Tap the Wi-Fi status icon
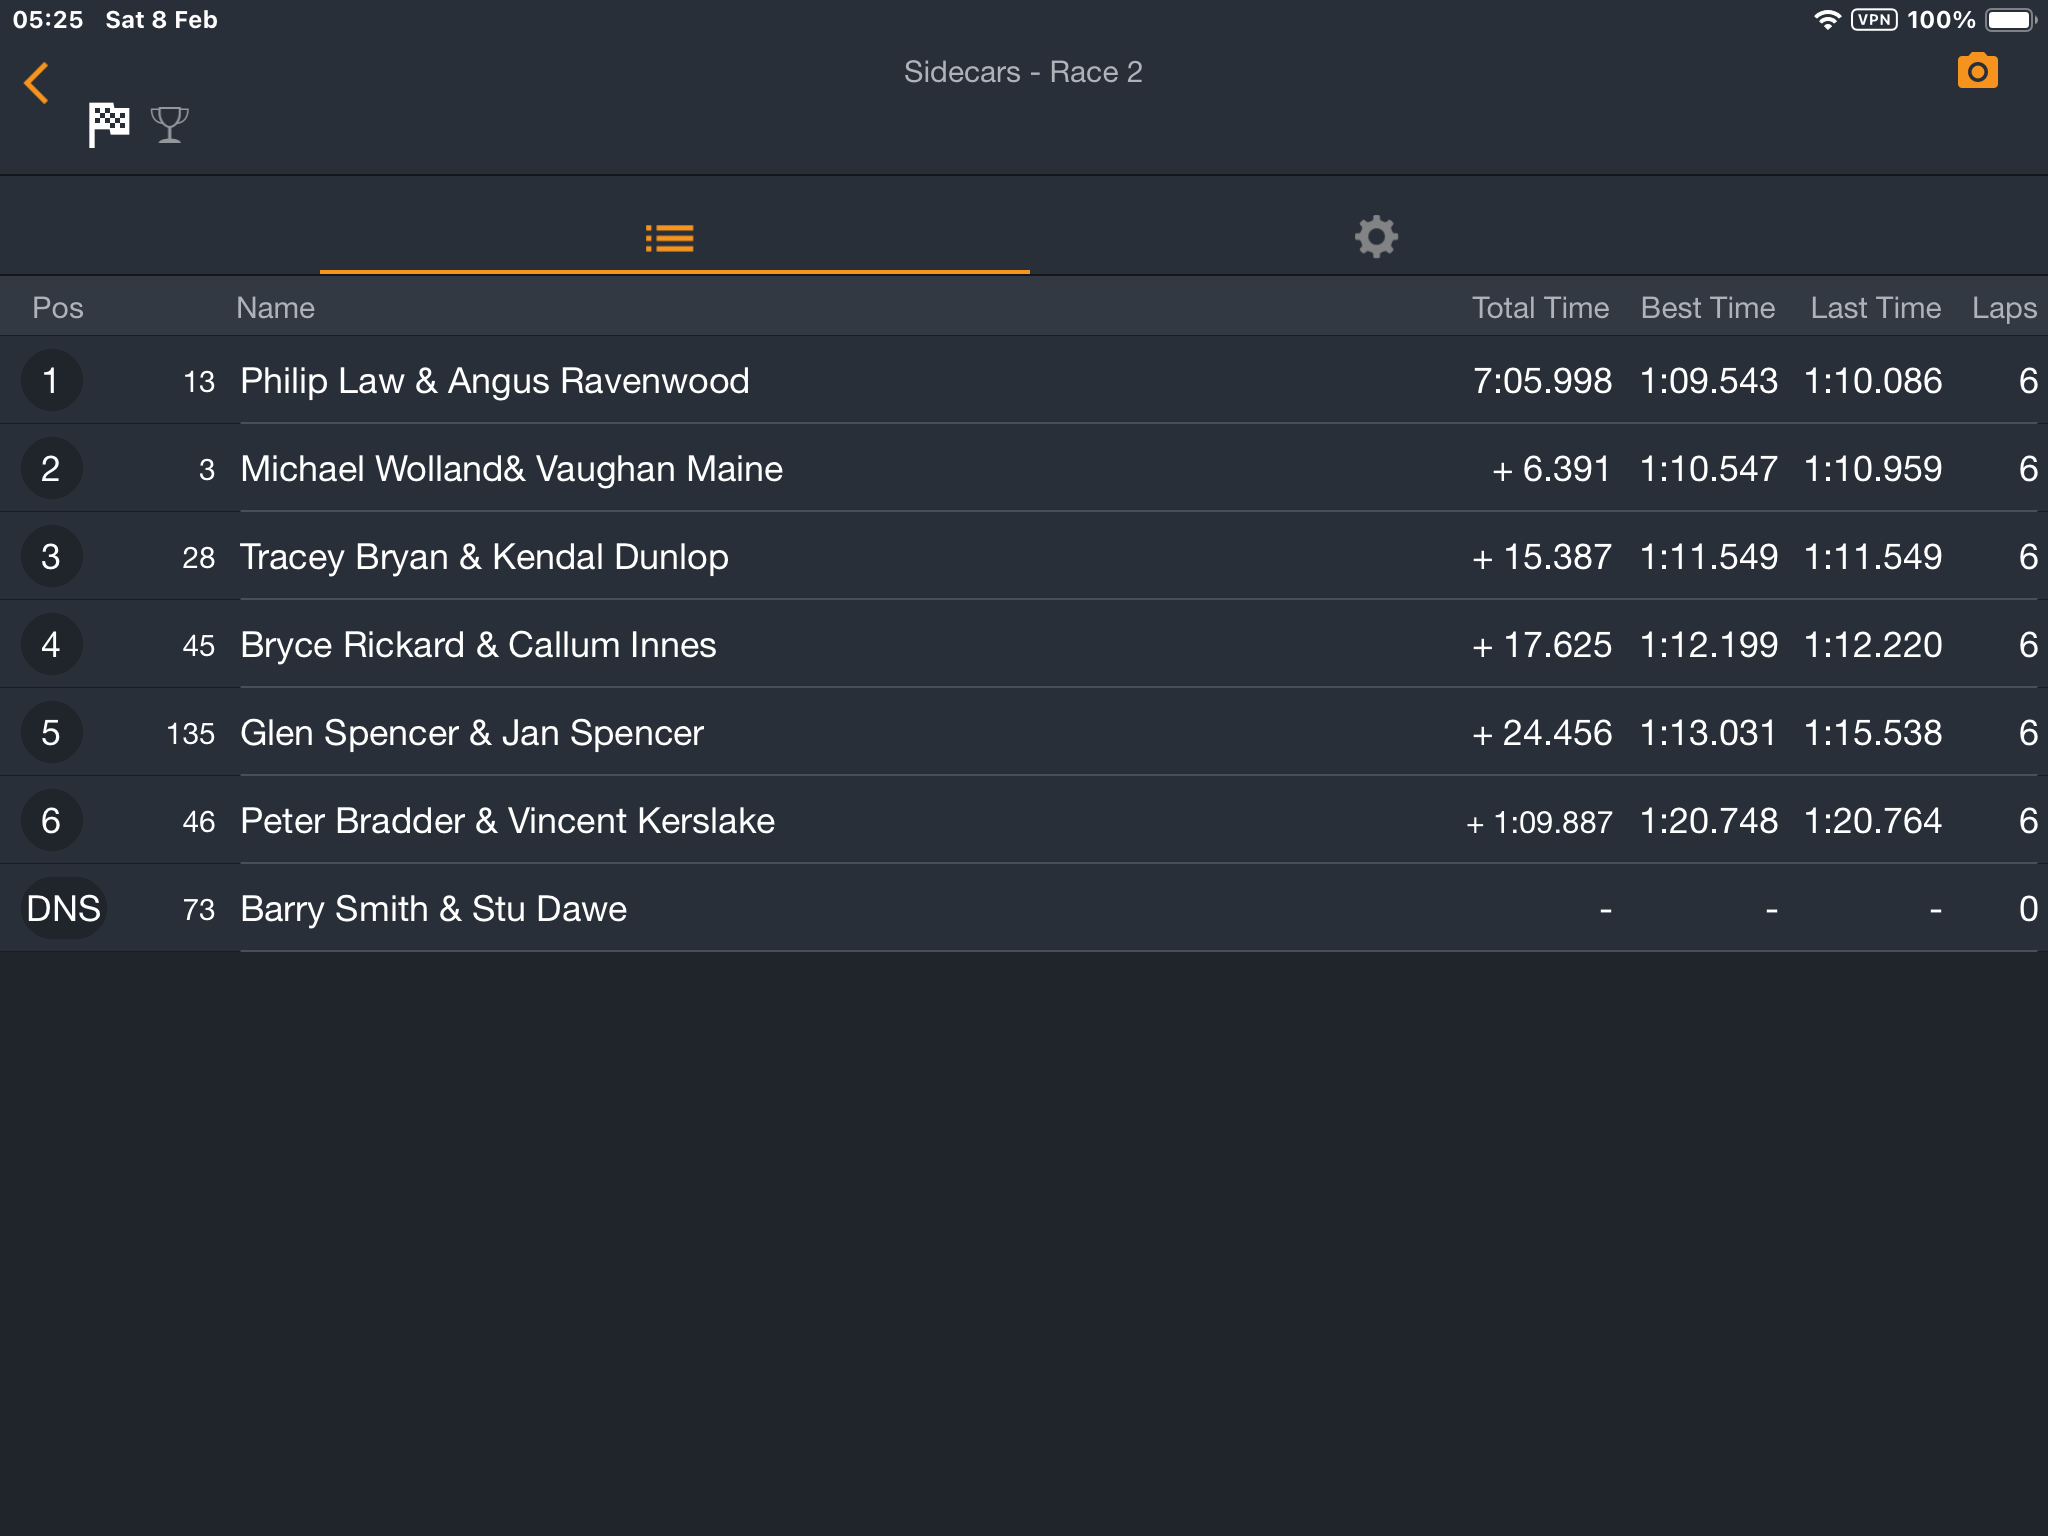Image resolution: width=2048 pixels, height=1536 pixels. click(x=1827, y=20)
